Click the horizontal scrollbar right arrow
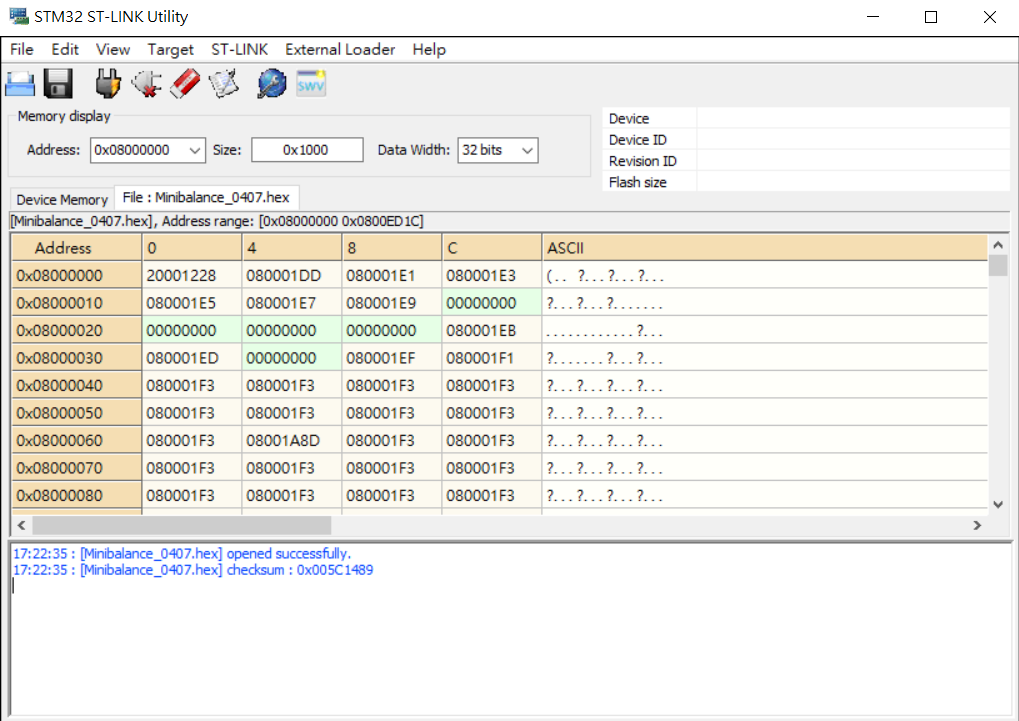1019x721 pixels. coord(977,525)
